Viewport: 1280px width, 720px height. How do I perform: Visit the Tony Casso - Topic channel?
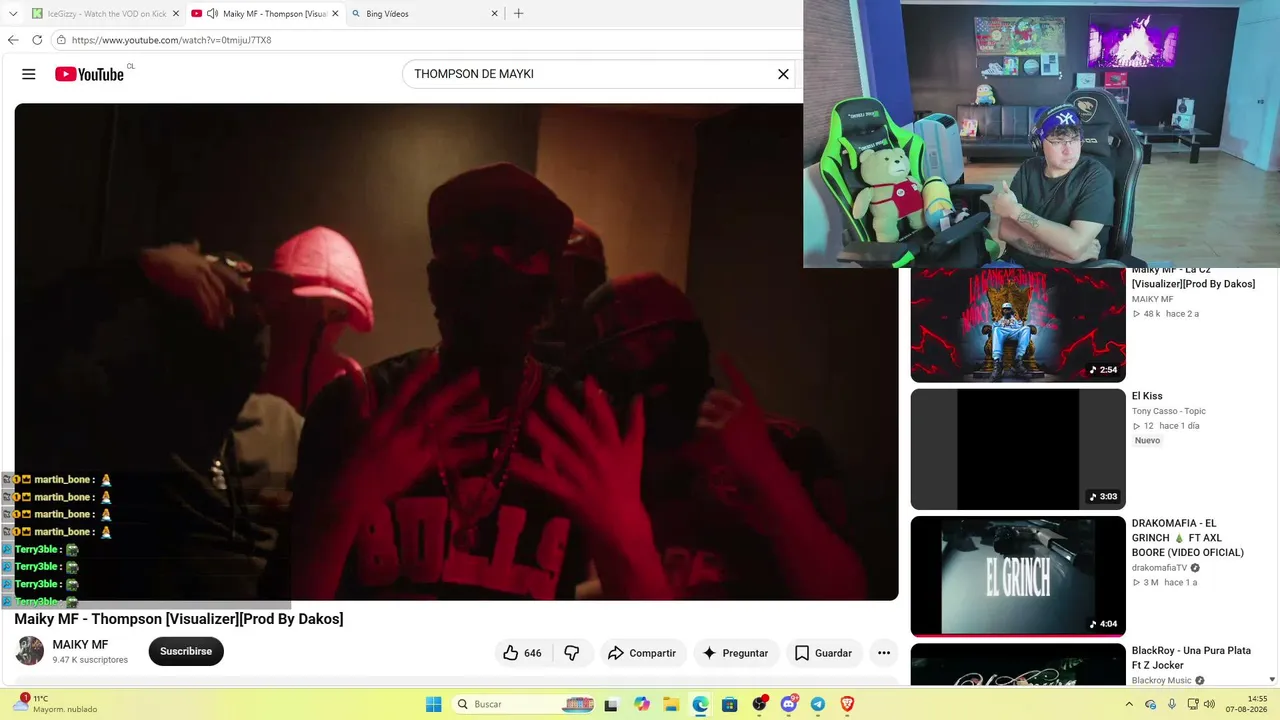[1169, 411]
